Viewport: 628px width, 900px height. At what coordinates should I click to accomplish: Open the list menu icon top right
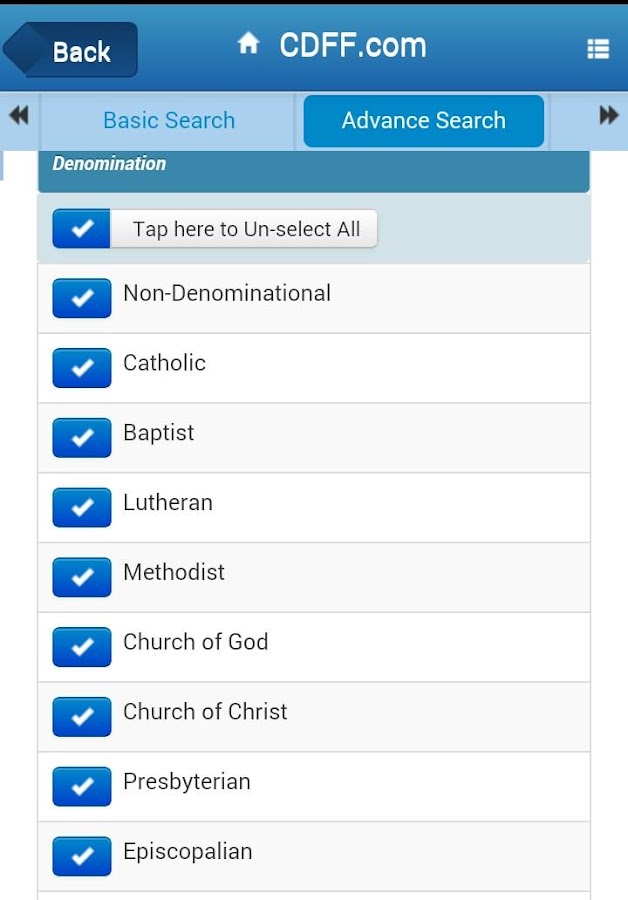pos(598,49)
